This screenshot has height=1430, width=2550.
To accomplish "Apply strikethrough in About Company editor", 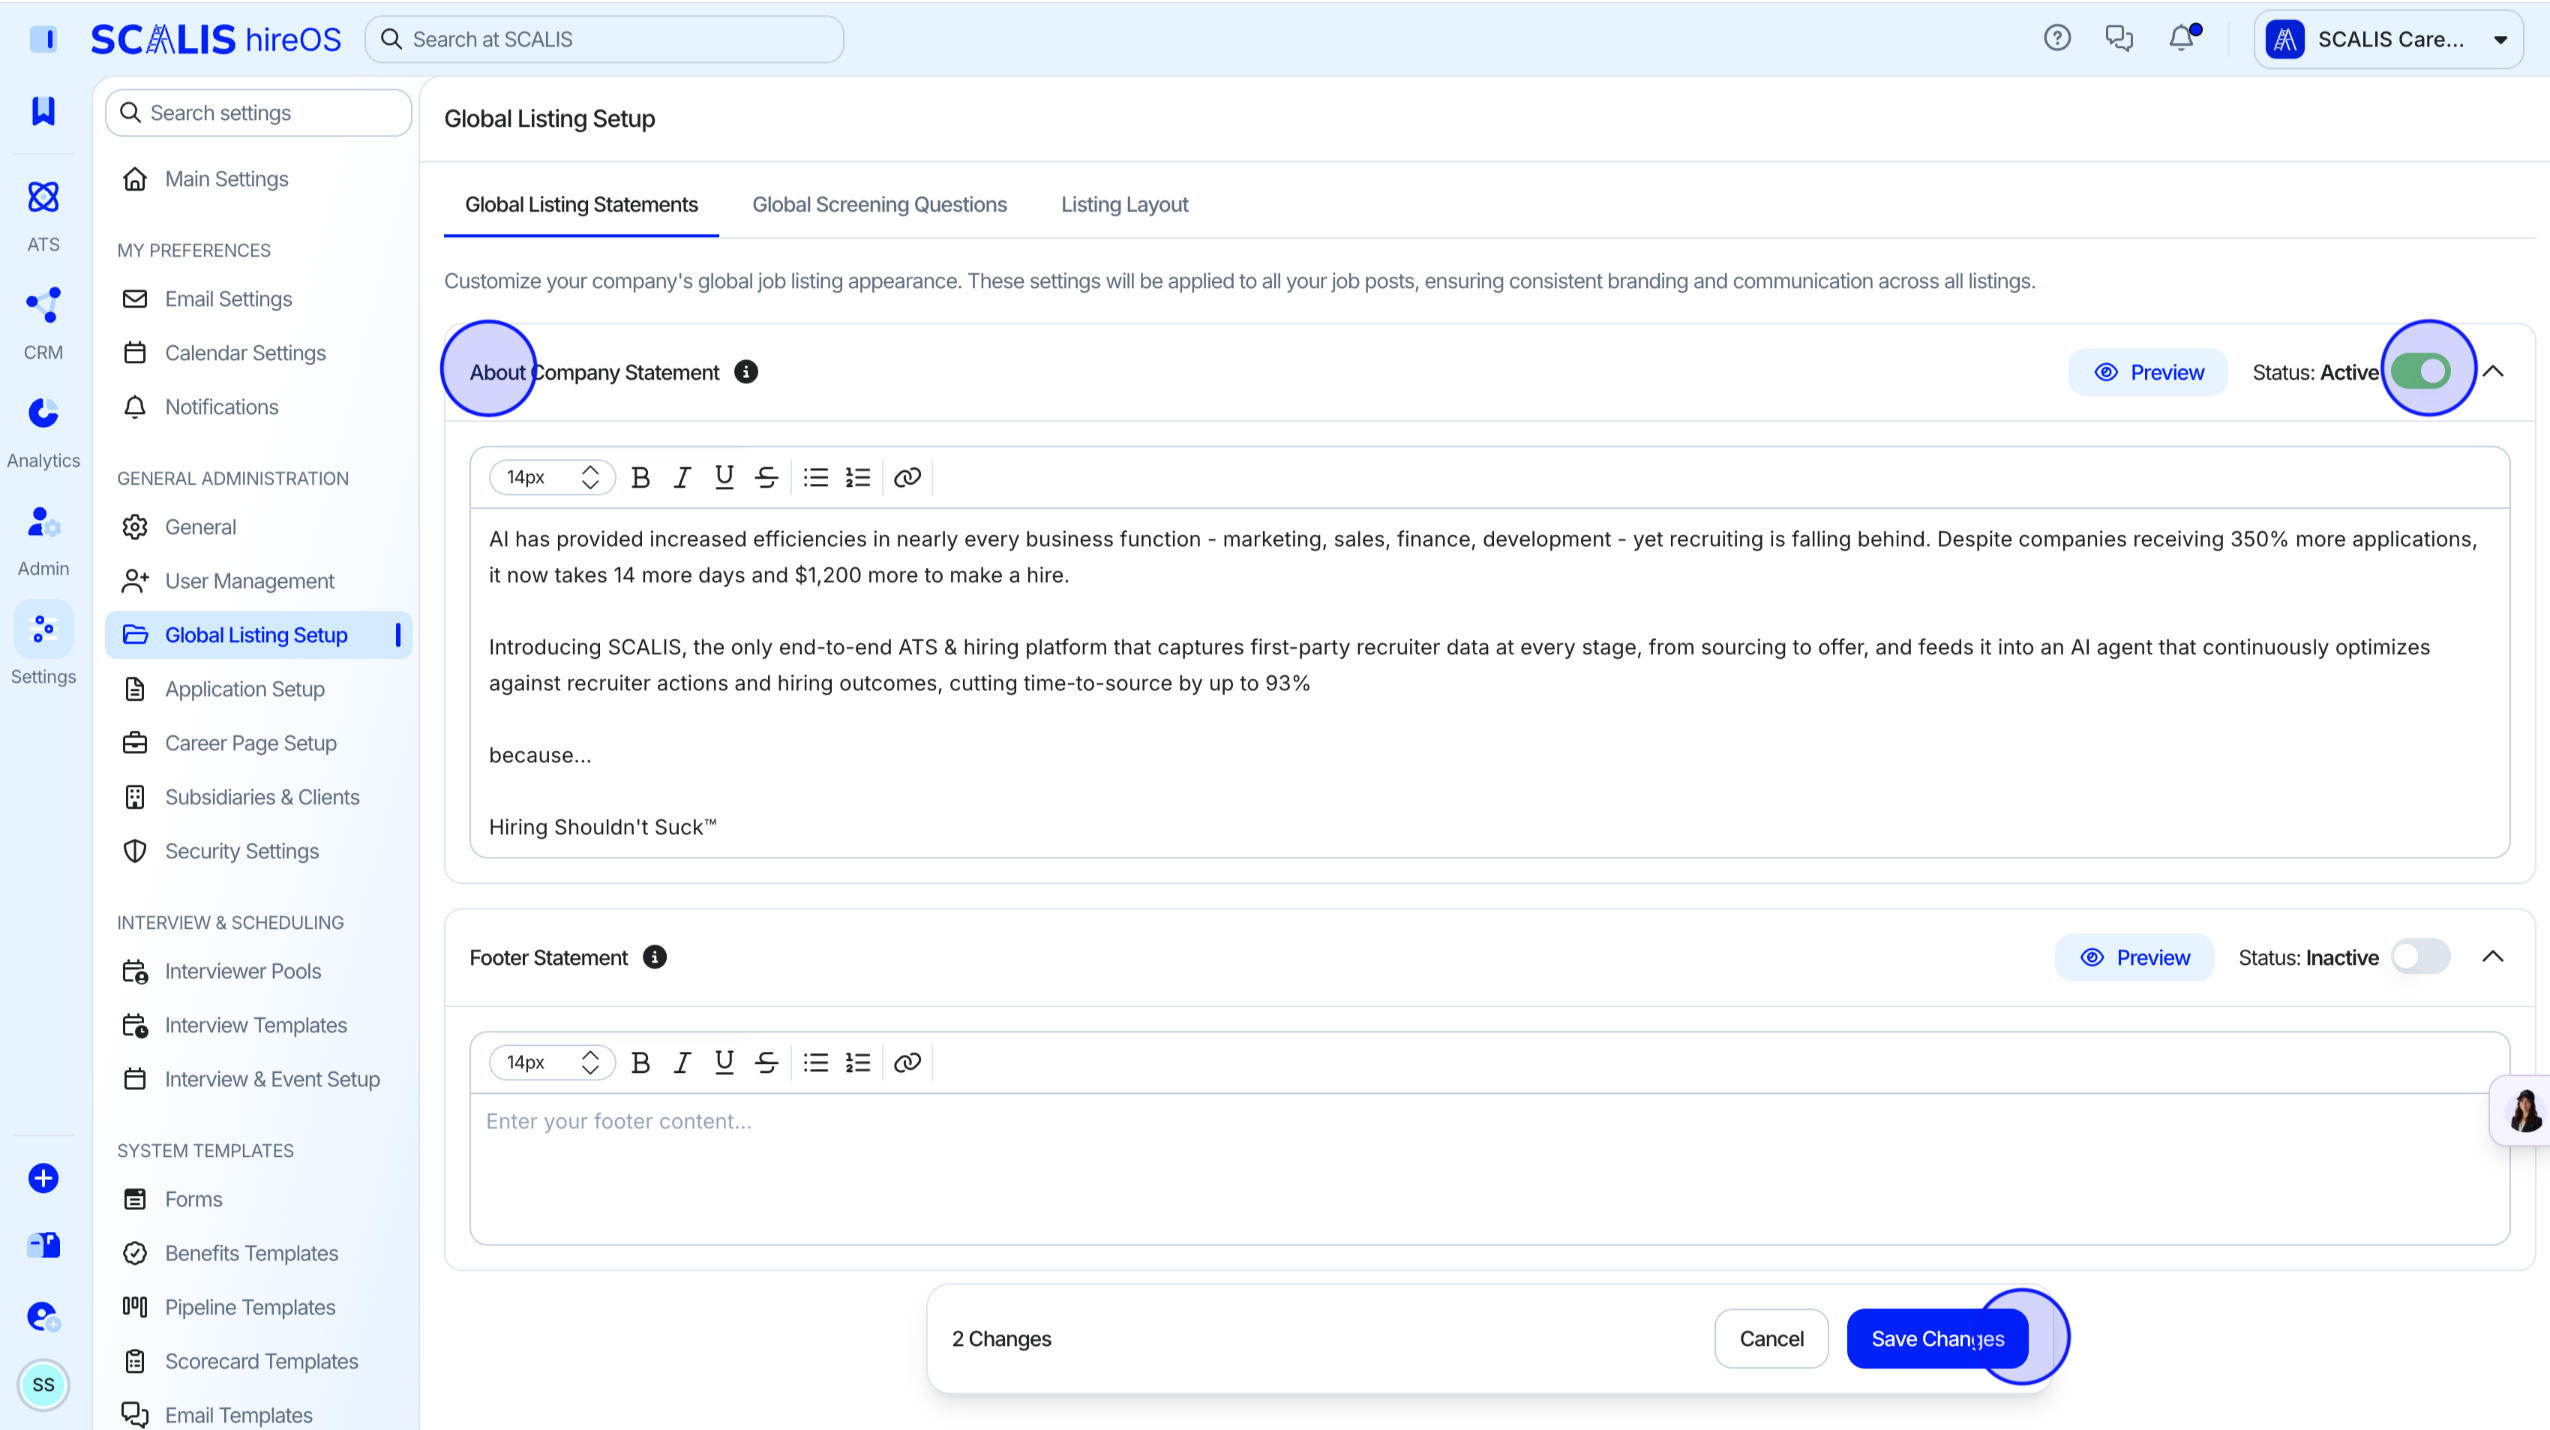I will (x=767, y=478).
